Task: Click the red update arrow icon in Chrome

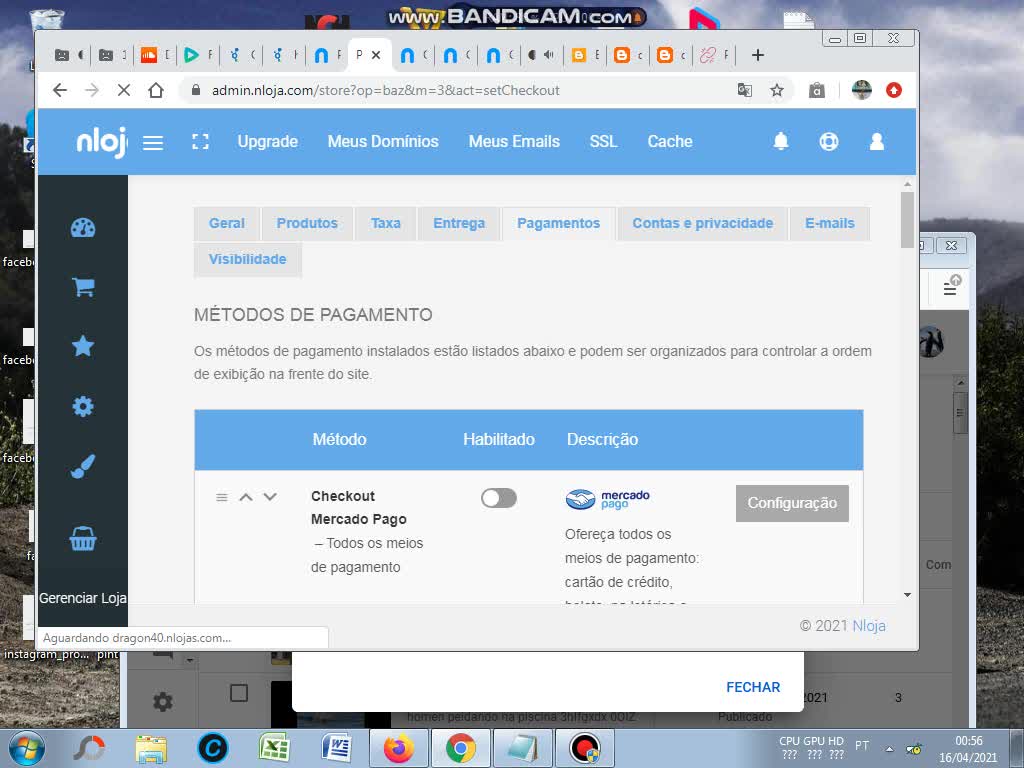Action: point(893,90)
